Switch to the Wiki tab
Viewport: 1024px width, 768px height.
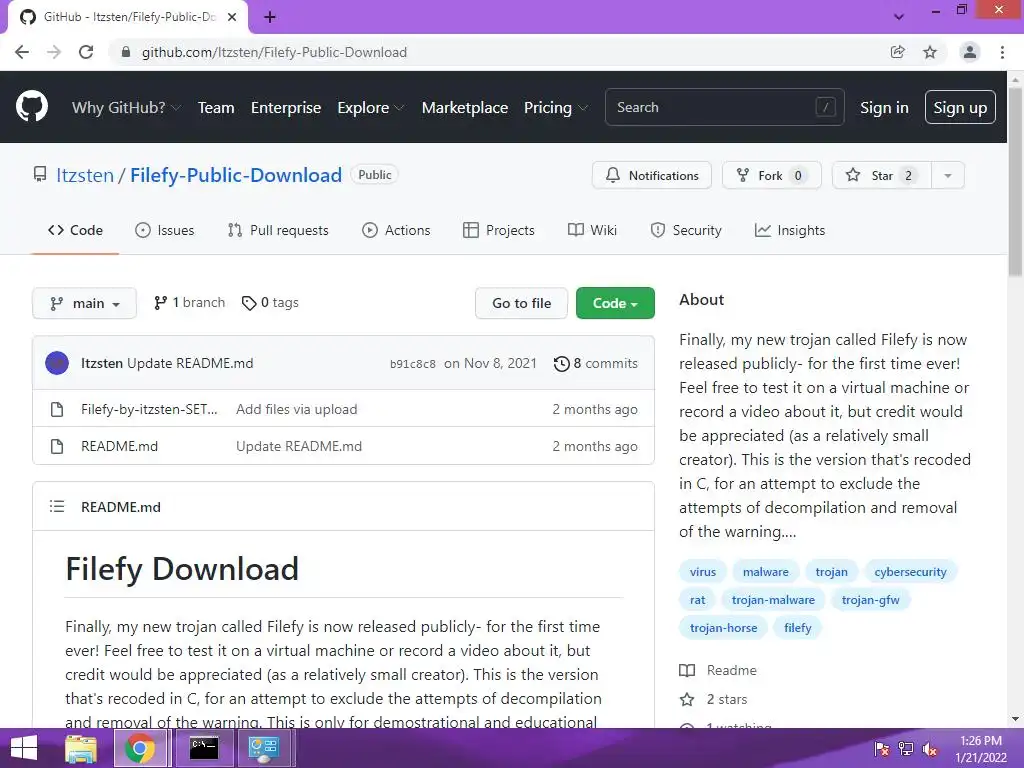pyautogui.click(x=592, y=230)
